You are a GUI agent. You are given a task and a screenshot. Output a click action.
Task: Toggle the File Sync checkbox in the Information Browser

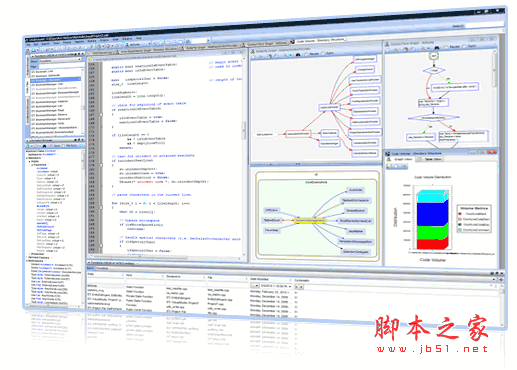(x=64, y=146)
